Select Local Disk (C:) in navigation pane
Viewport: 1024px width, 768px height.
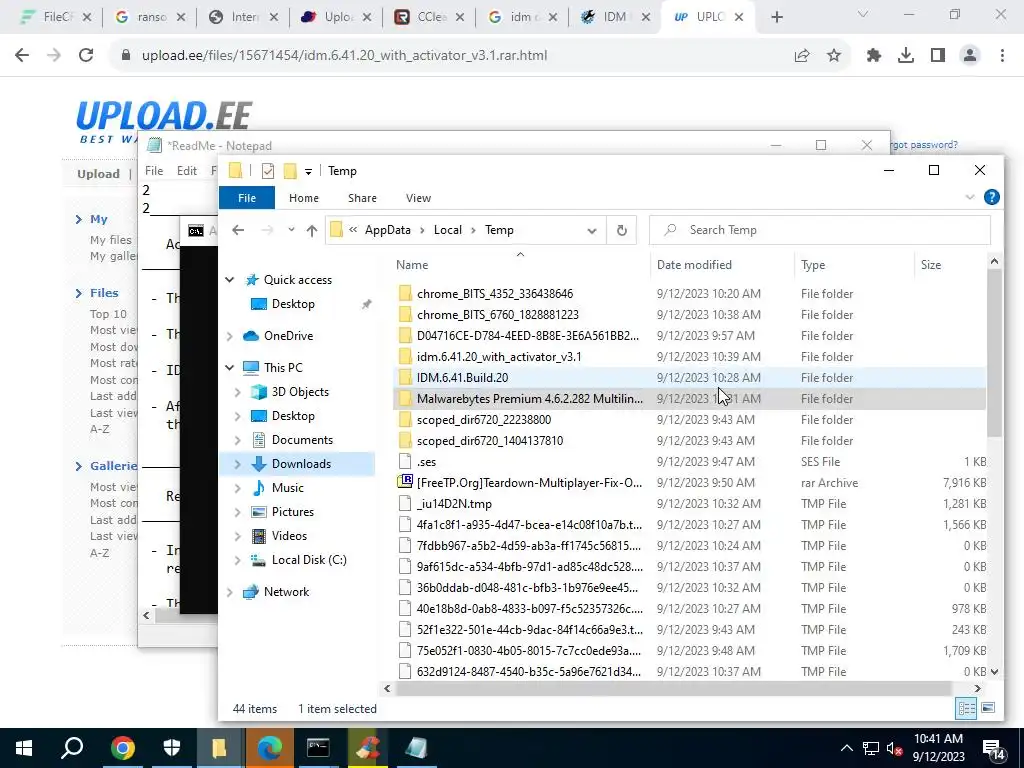(309, 560)
